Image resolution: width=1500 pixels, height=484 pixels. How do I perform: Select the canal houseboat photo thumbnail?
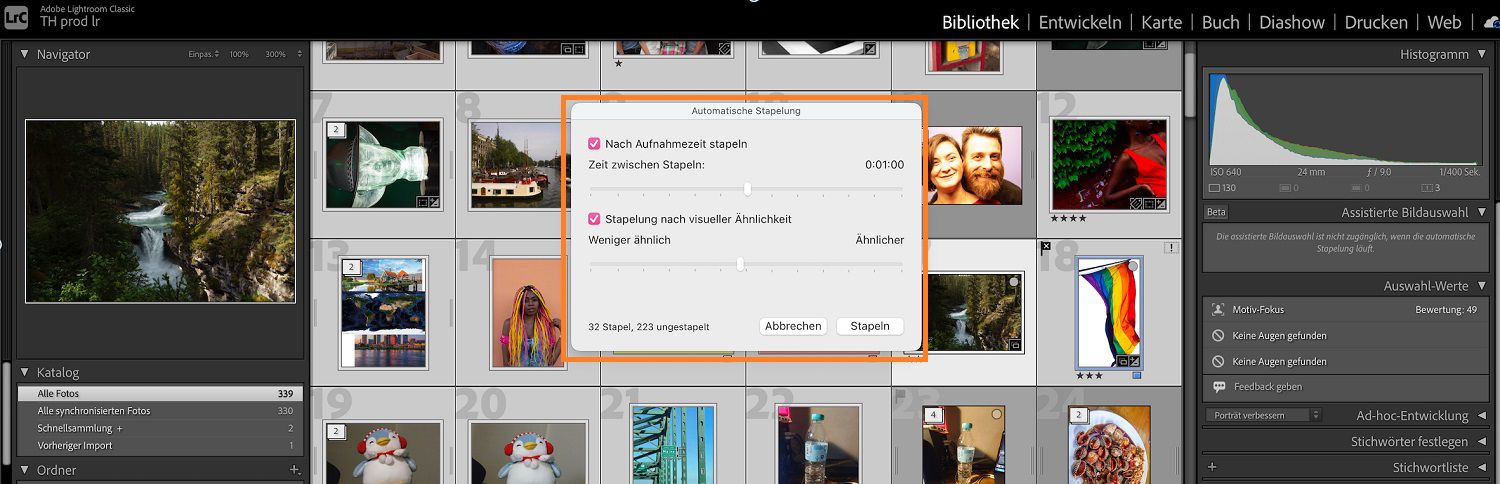(516, 165)
